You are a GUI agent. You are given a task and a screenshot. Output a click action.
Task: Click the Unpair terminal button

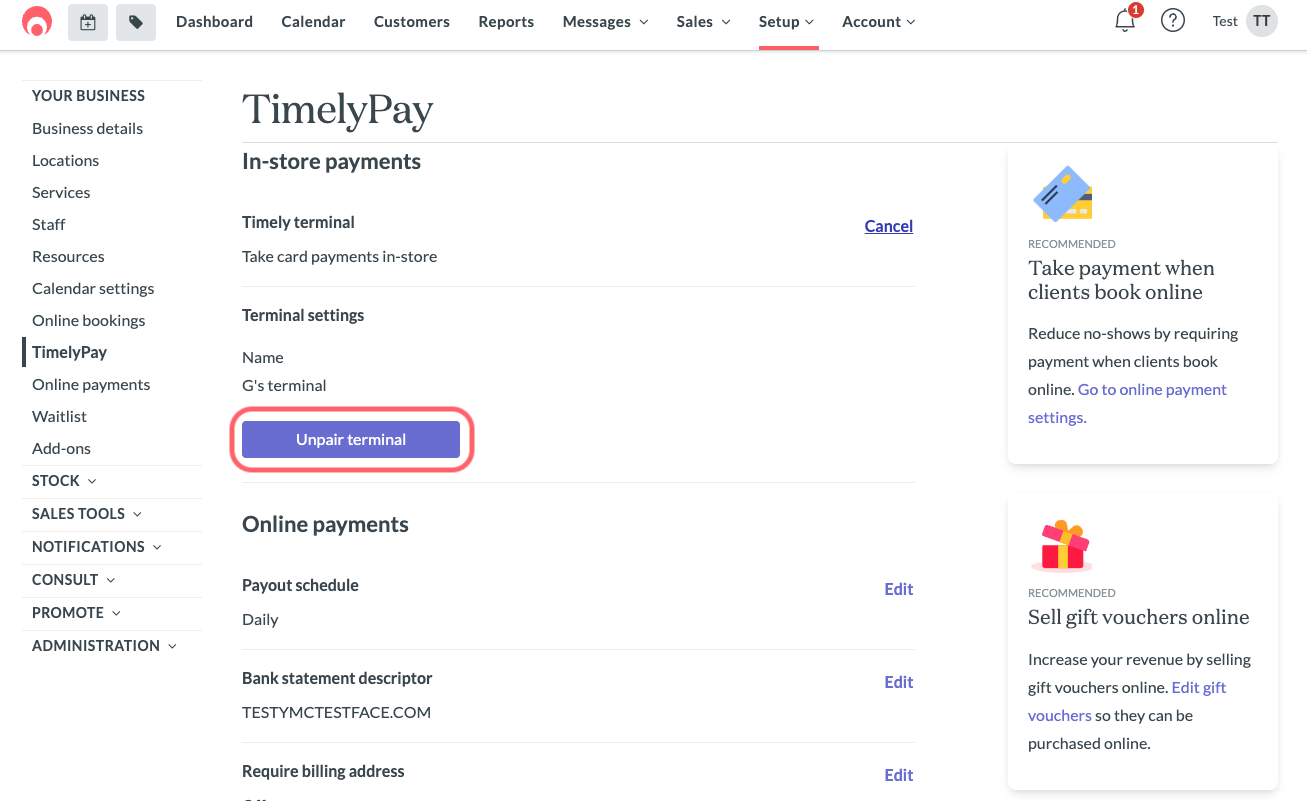pyautogui.click(x=351, y=439)
